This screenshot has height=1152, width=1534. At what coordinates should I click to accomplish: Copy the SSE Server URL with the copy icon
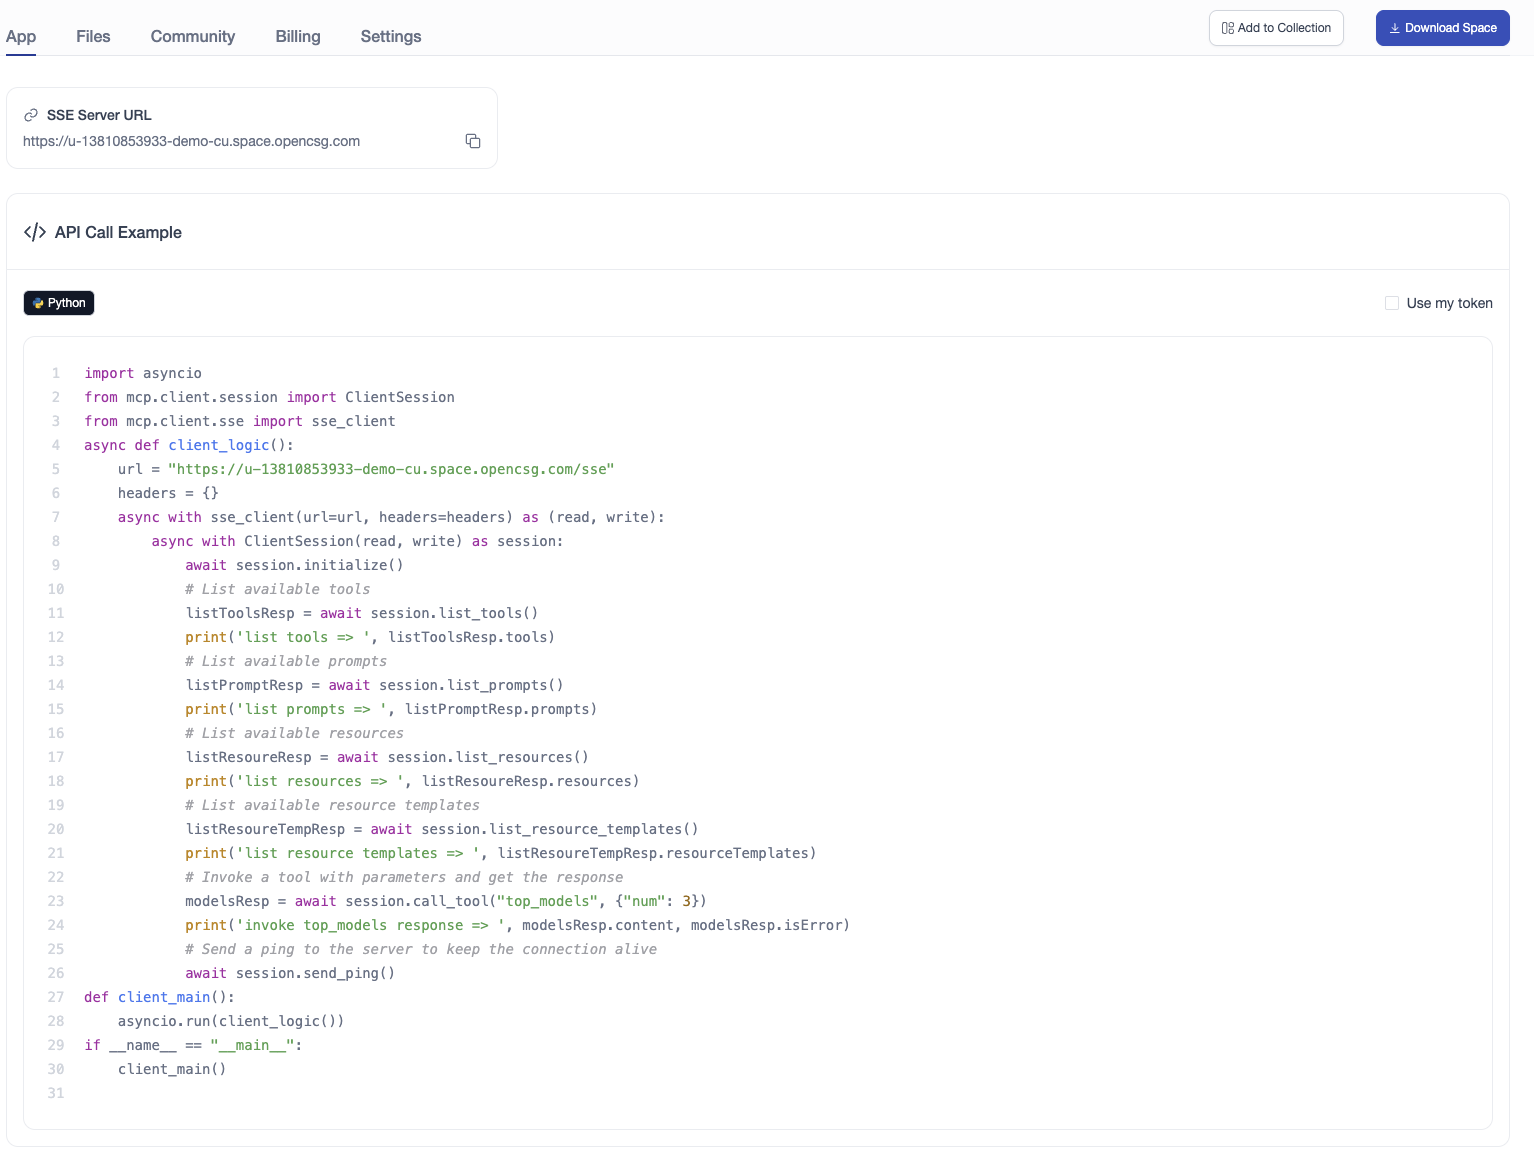click(x=473, y=141)
